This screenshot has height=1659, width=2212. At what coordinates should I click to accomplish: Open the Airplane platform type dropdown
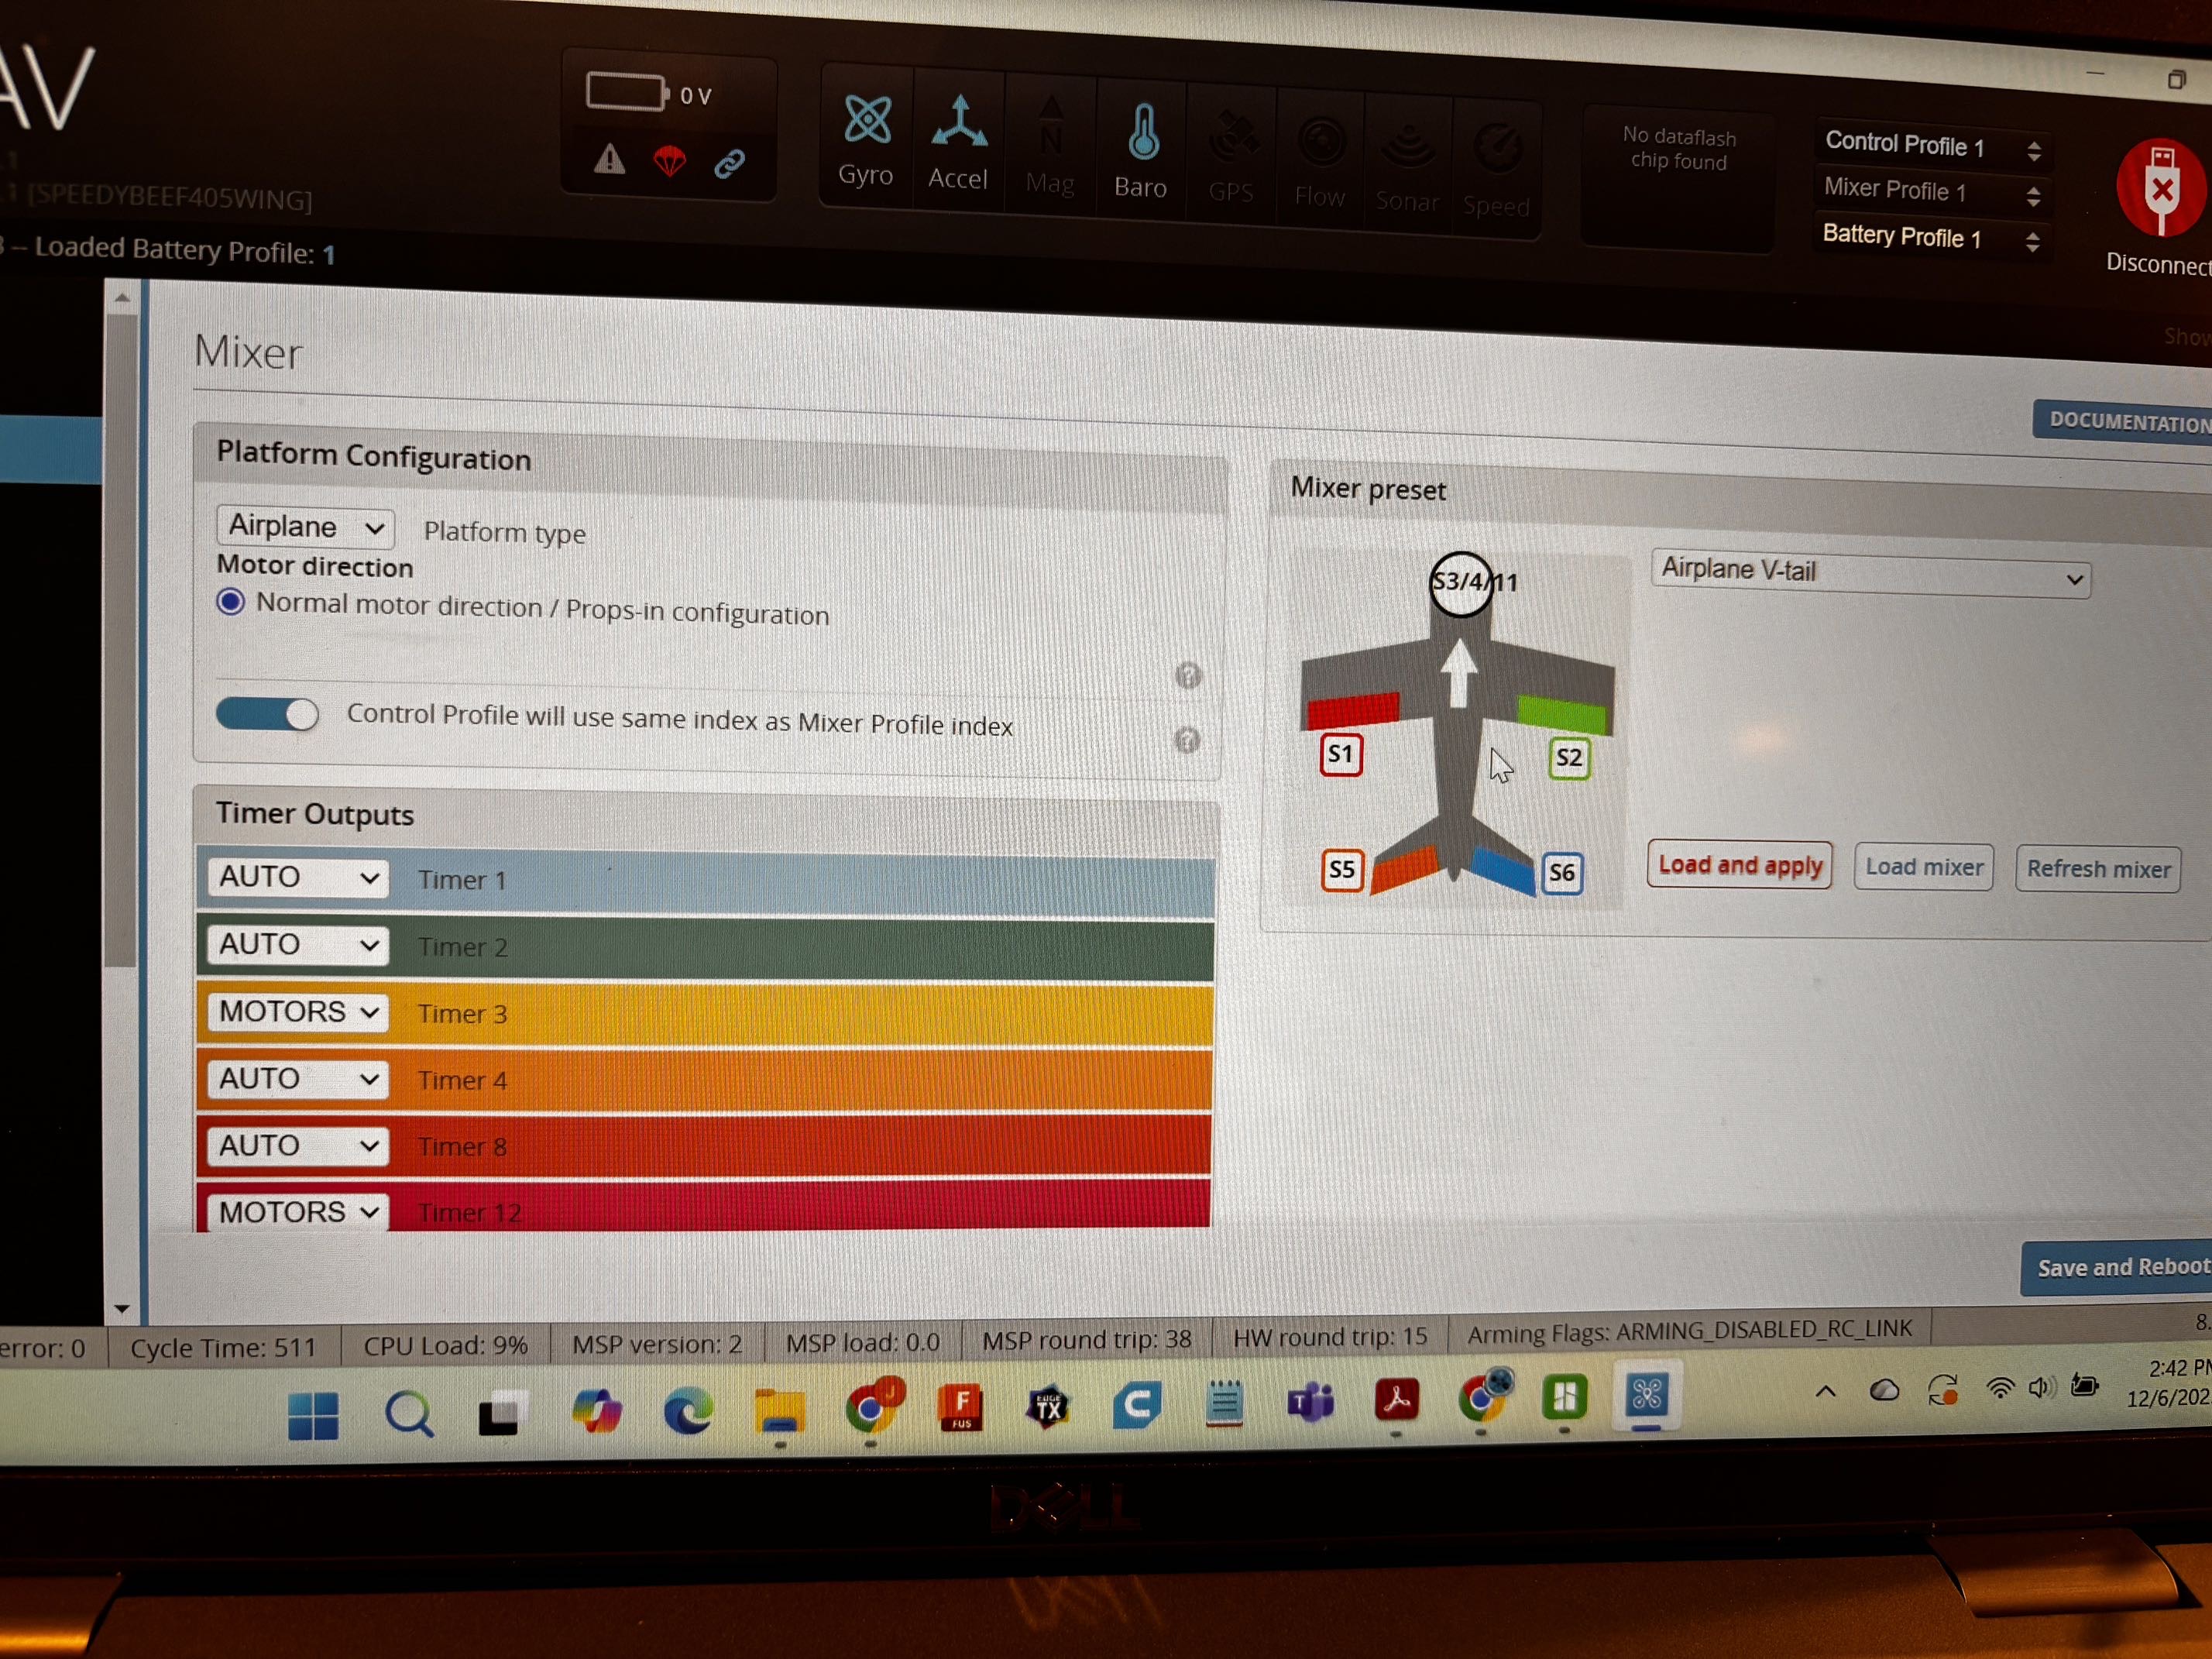(x=304, y=526)
